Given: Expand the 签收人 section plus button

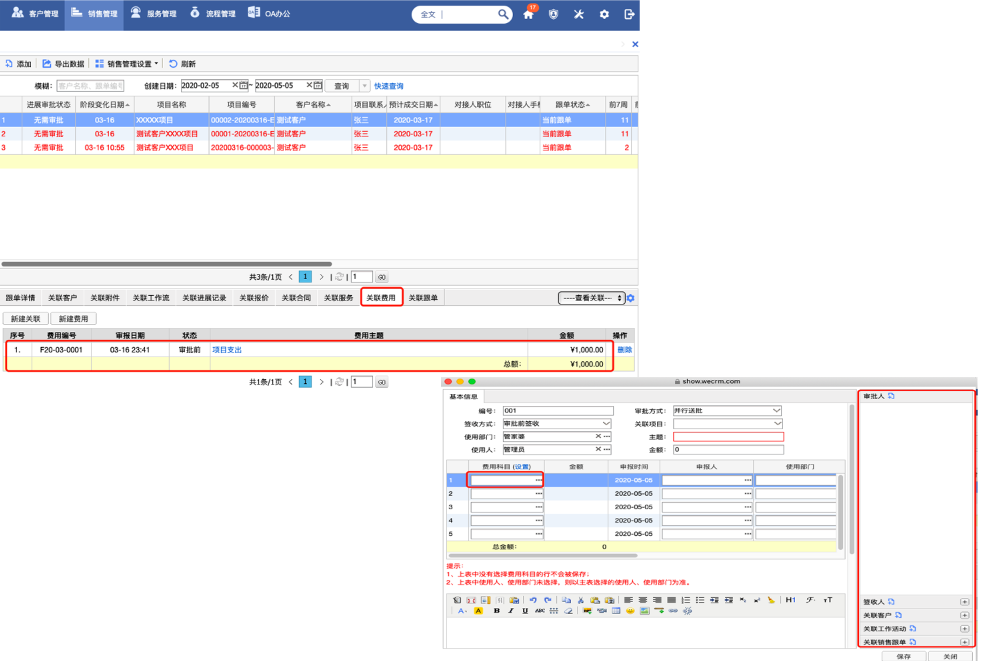Looking at the screenshot, I should (964, 602).
